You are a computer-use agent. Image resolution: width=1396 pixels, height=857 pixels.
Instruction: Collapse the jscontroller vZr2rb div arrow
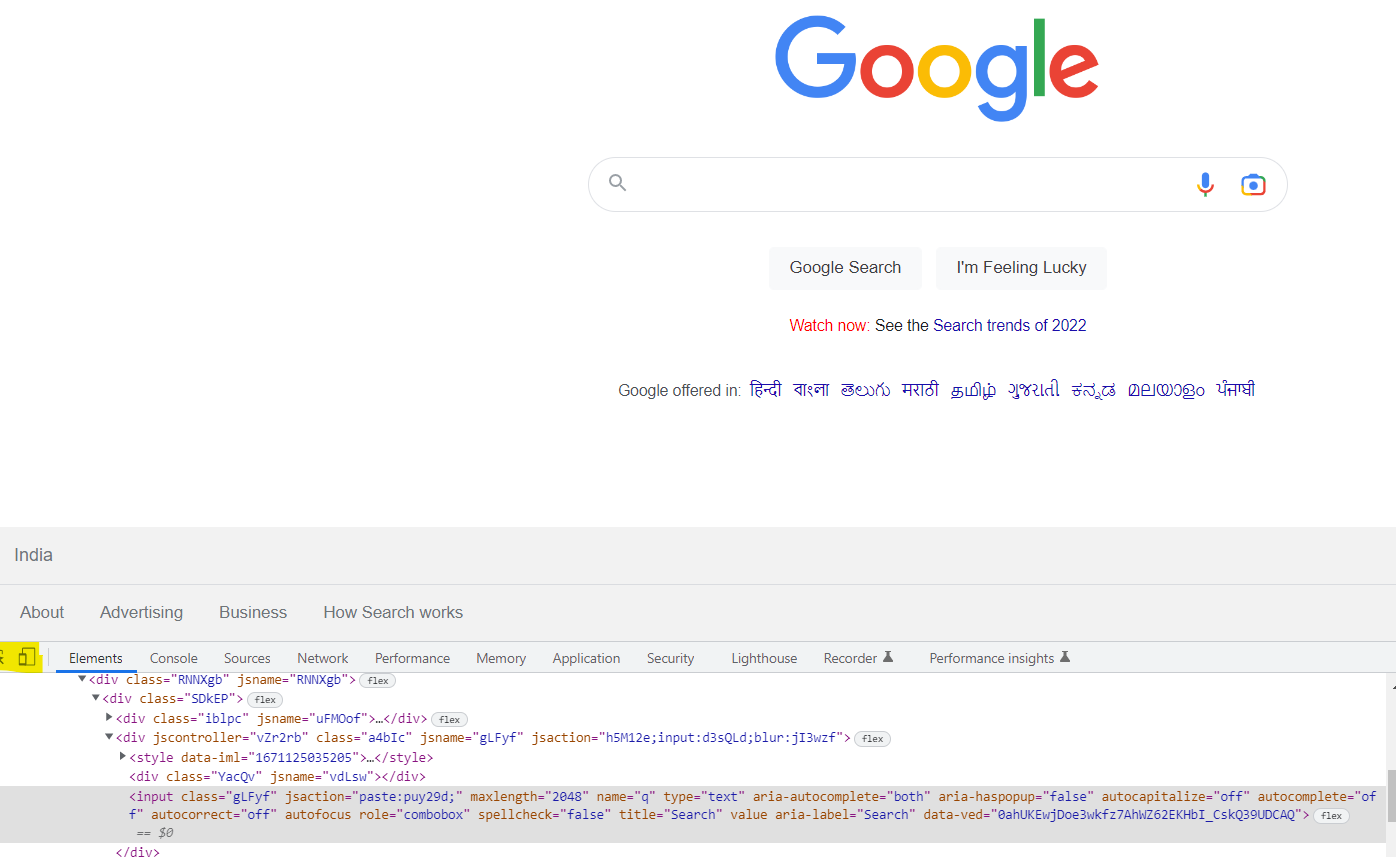click(x=109, y=737)
